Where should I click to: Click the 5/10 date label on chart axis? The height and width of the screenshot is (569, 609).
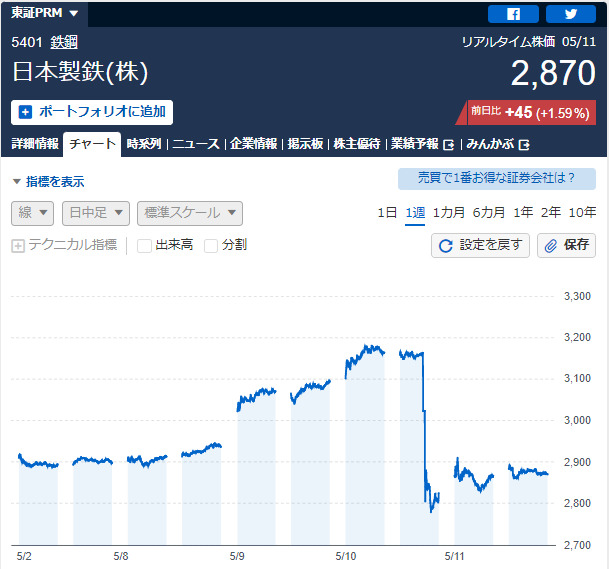click(x=346, y=556)
